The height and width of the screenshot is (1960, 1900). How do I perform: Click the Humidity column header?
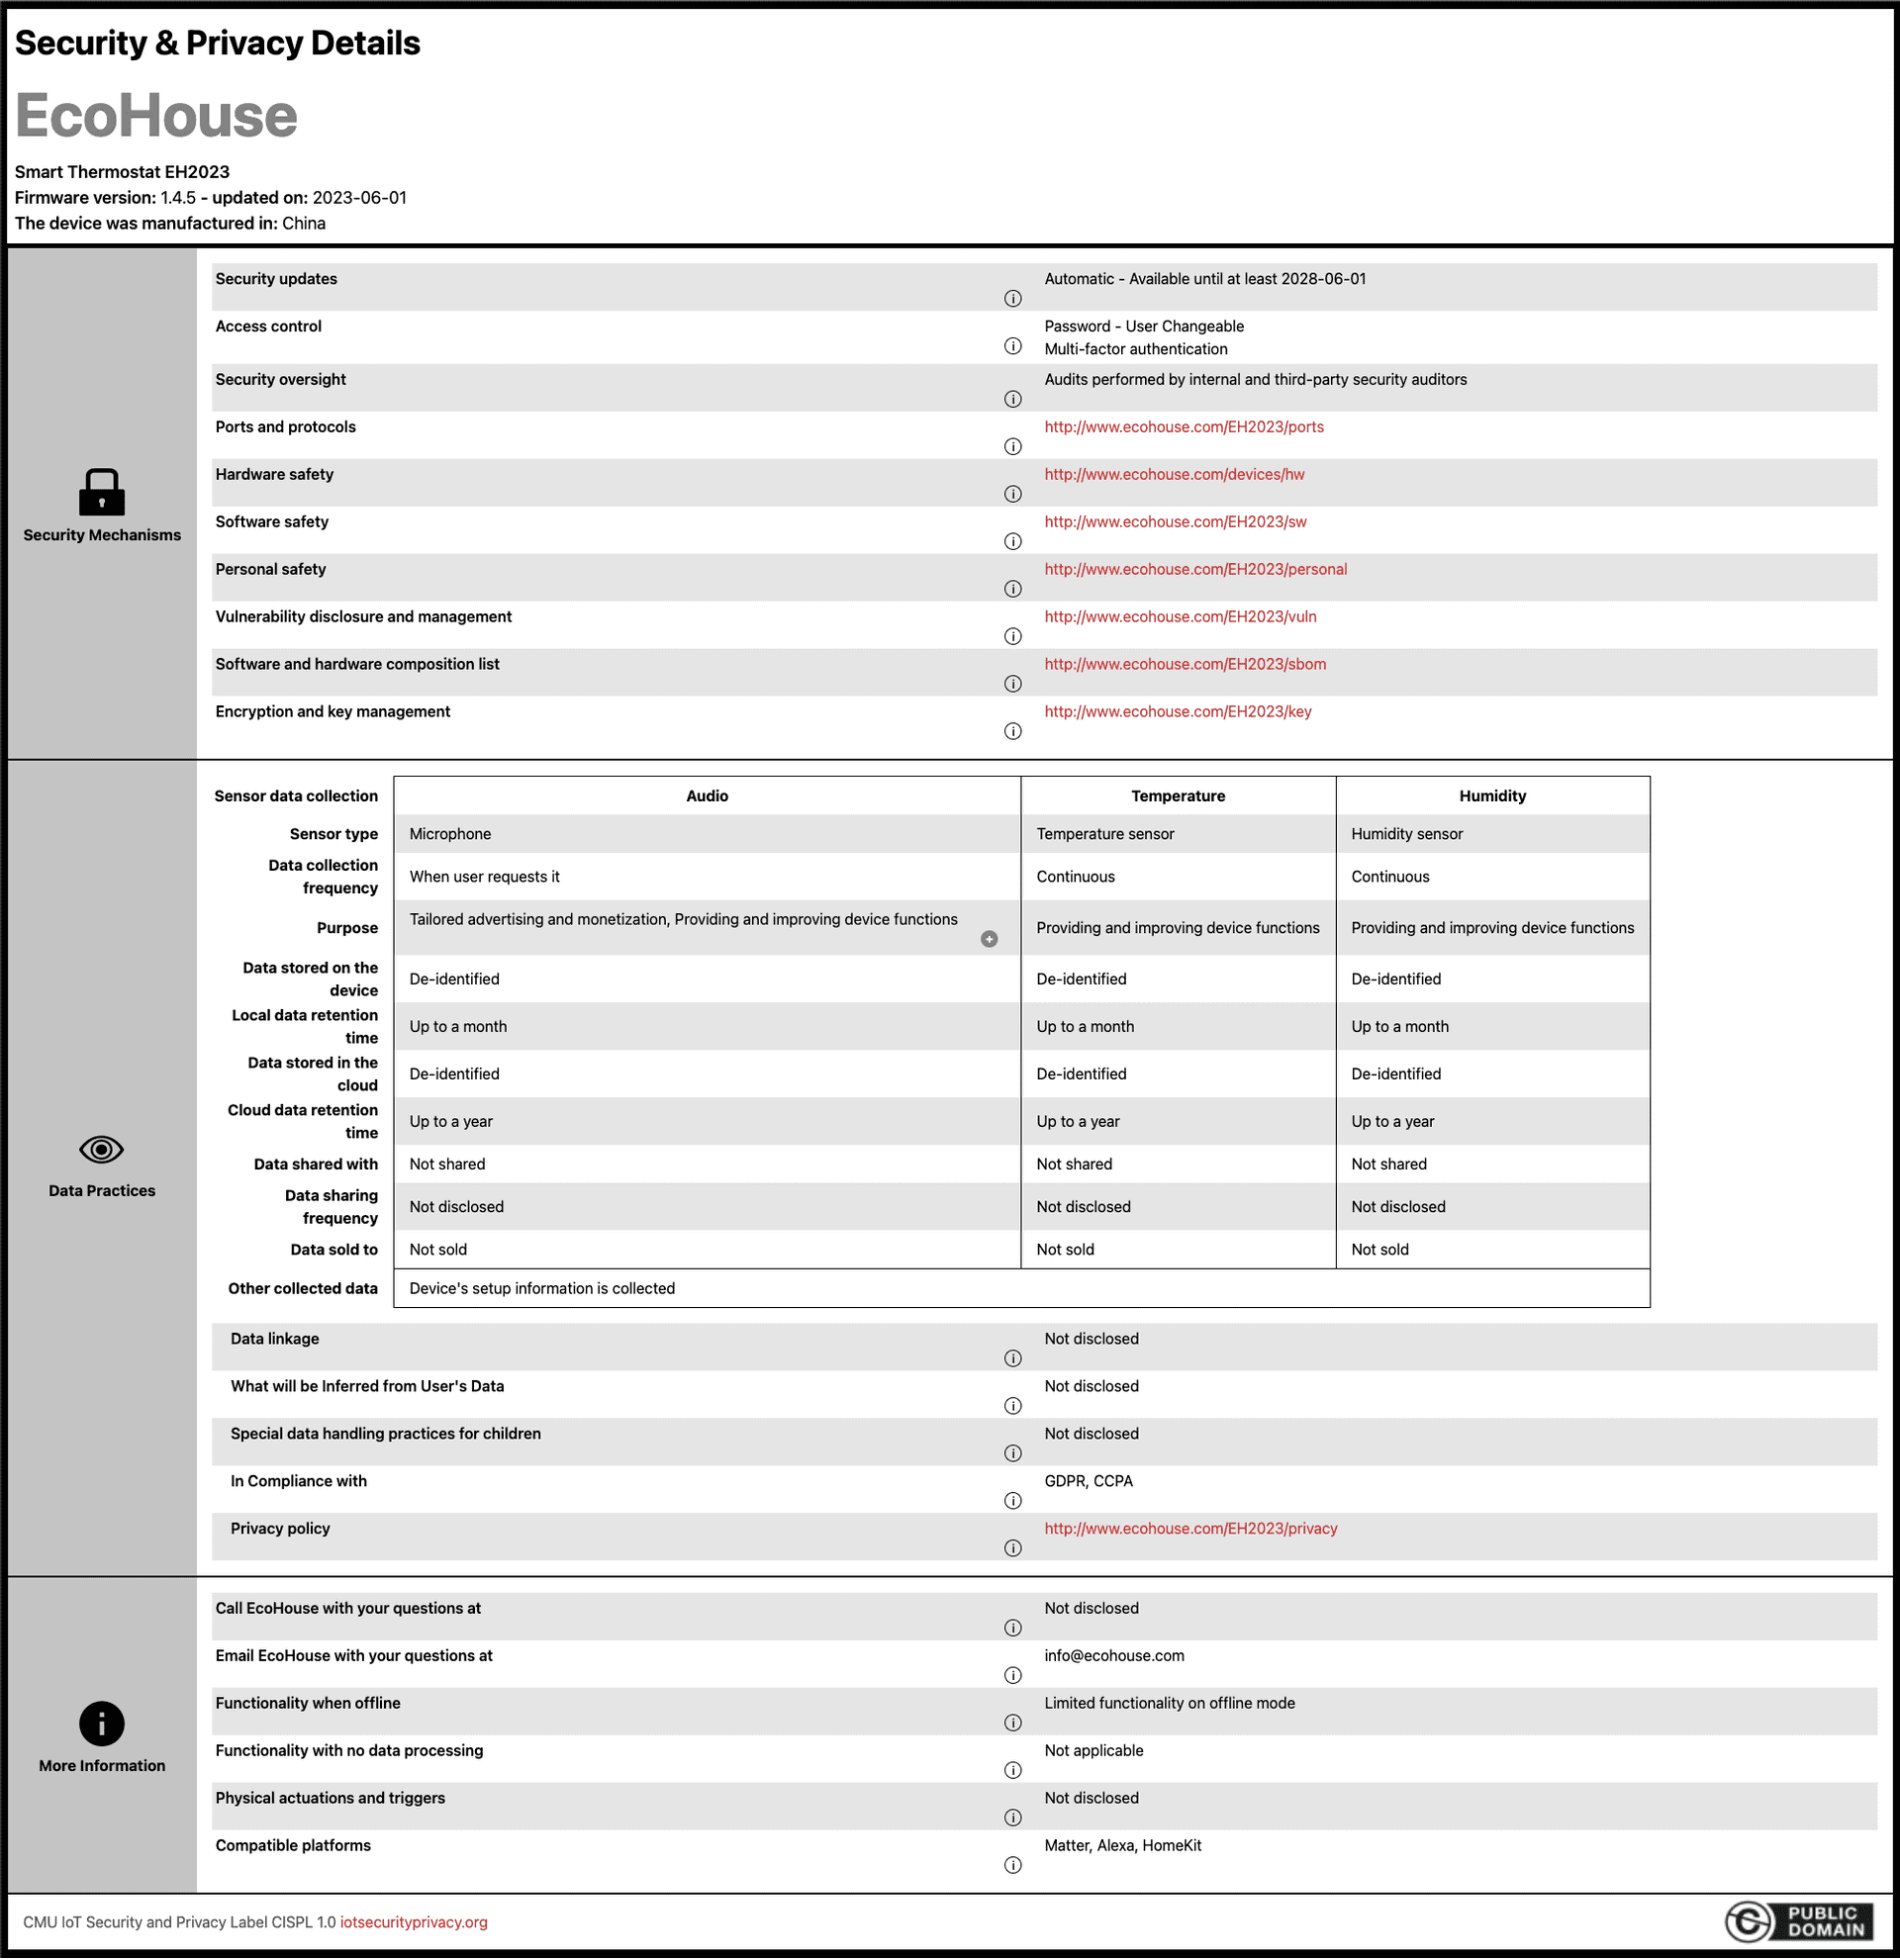tap(1492, 796)
